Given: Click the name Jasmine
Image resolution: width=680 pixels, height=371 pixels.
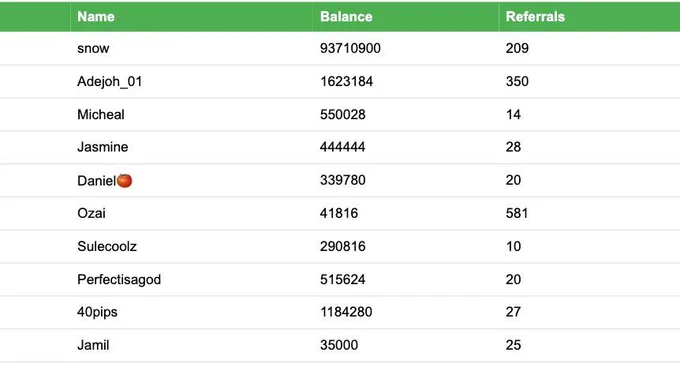Looking at the screenshot, I should [x=103, y=147].
